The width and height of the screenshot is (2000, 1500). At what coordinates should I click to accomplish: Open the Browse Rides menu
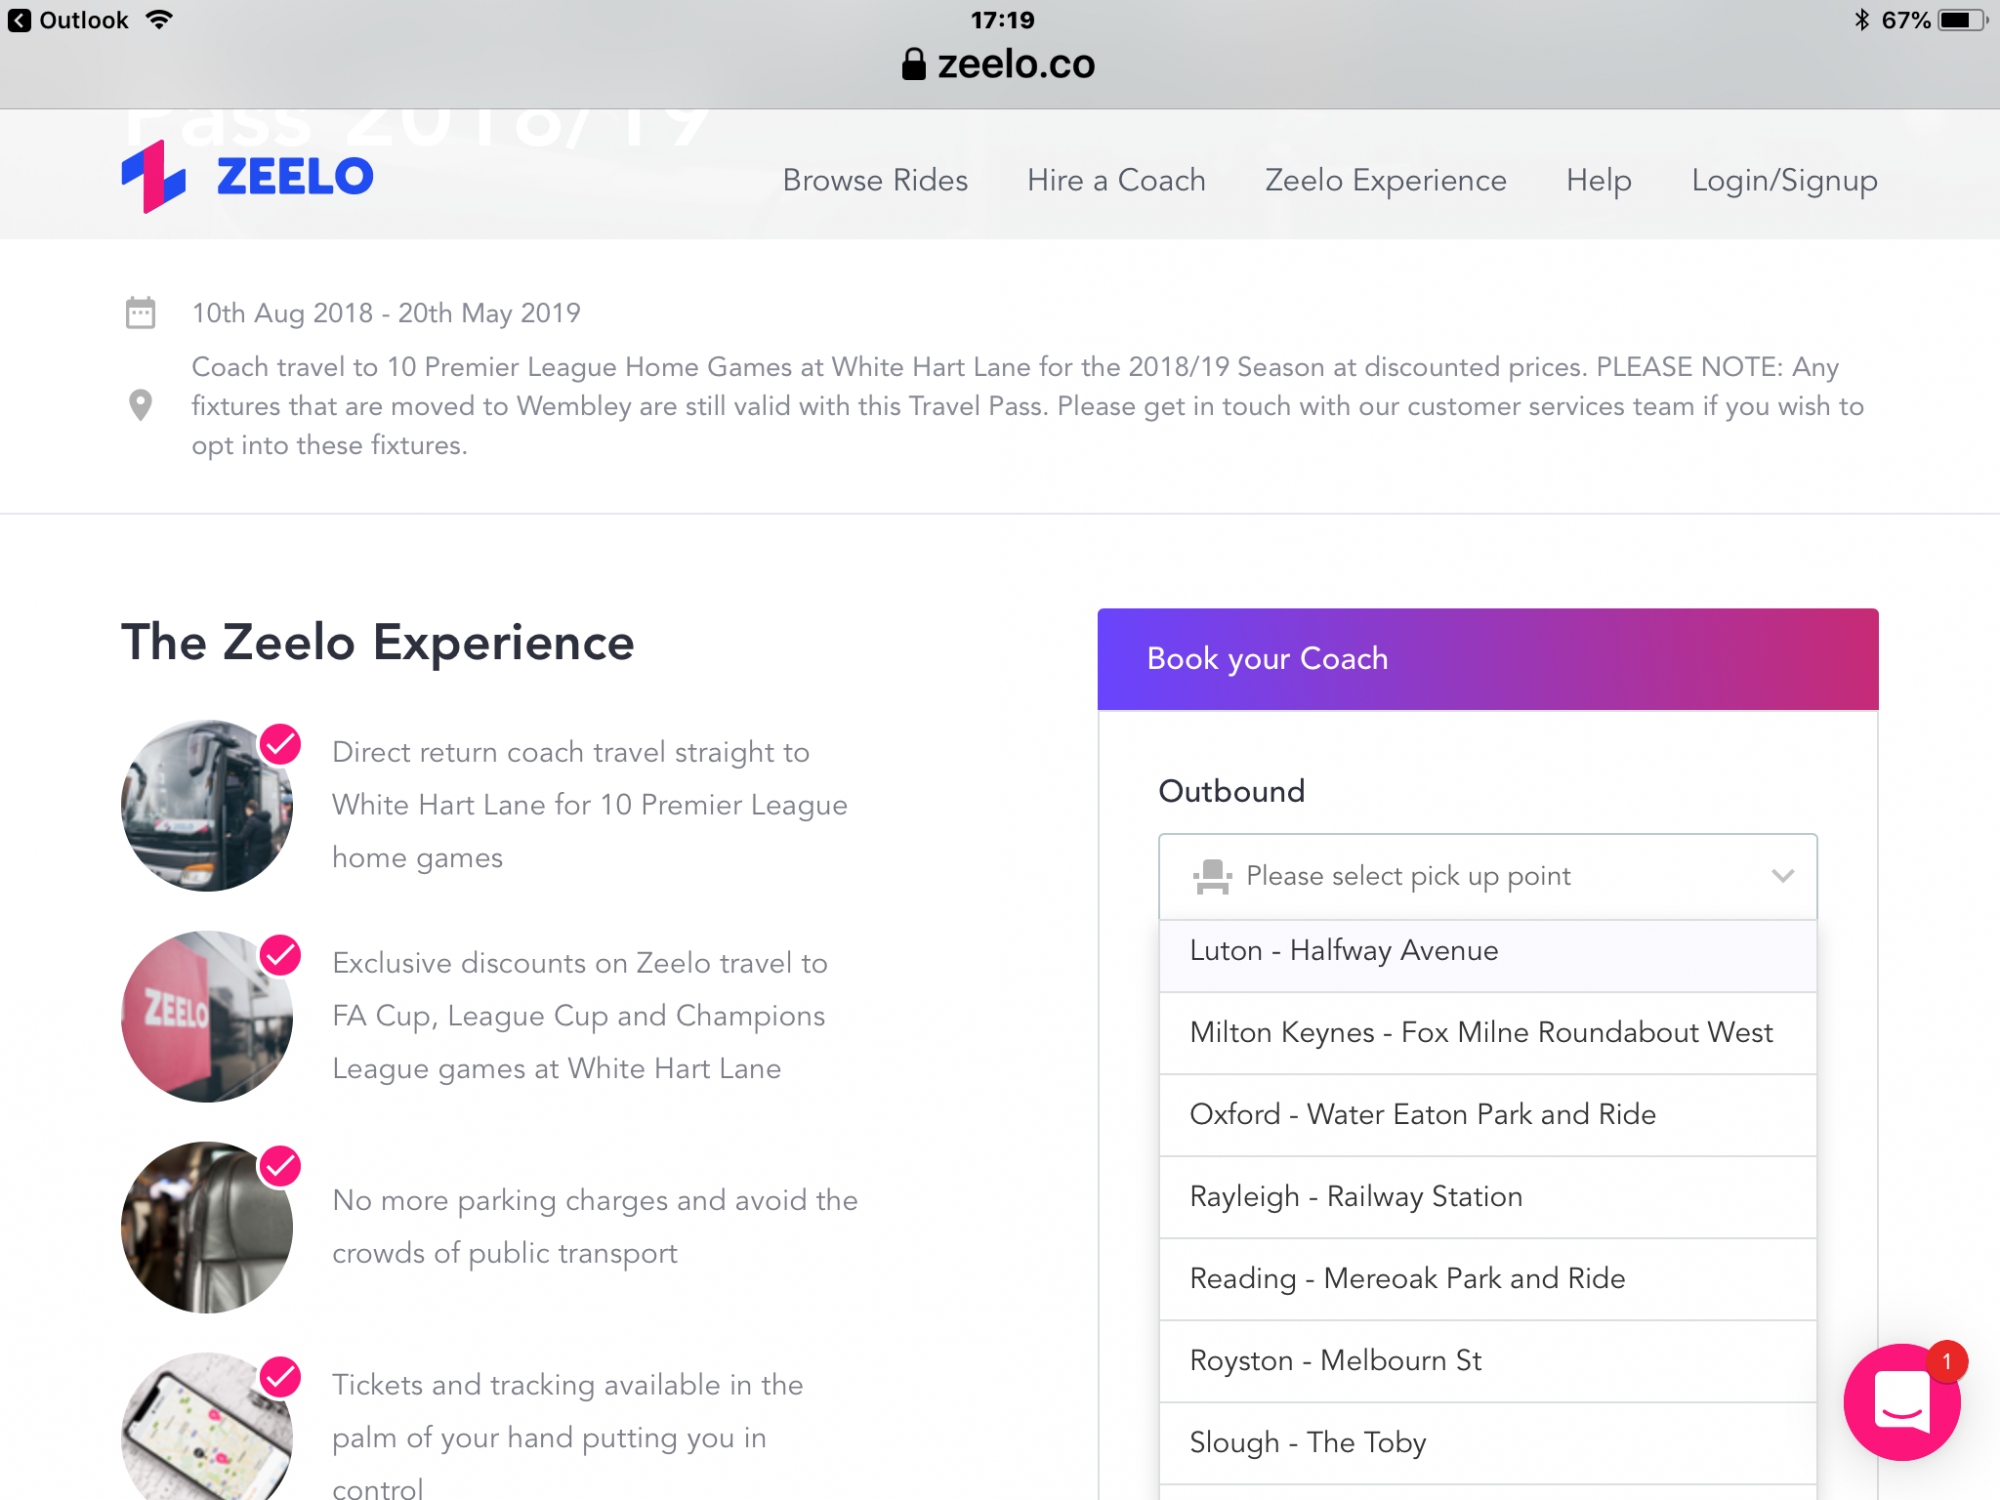tap(875, 180)
